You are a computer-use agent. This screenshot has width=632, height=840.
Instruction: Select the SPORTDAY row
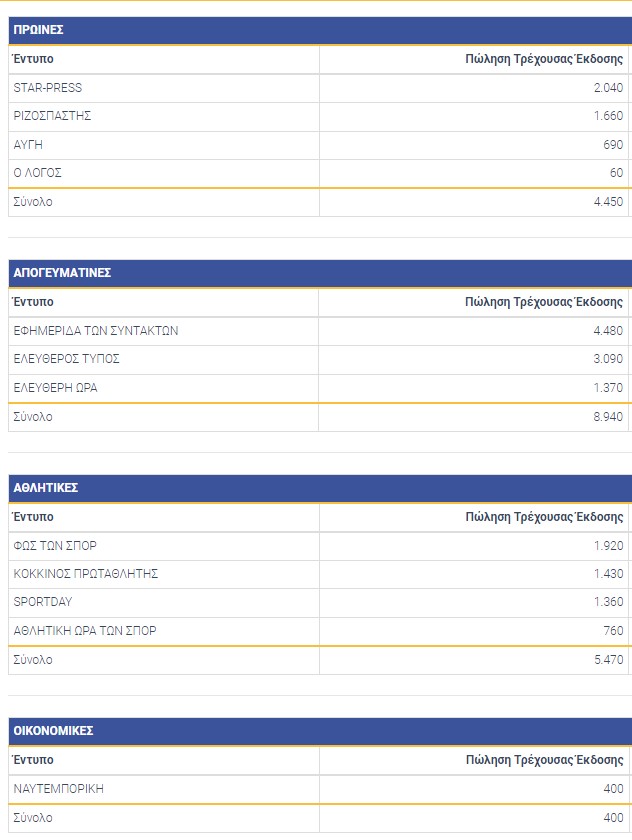click(43, 602)
